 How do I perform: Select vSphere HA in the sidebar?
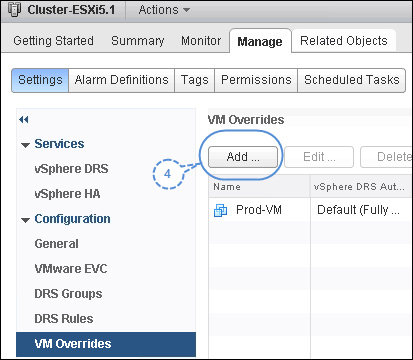(67, 194)
